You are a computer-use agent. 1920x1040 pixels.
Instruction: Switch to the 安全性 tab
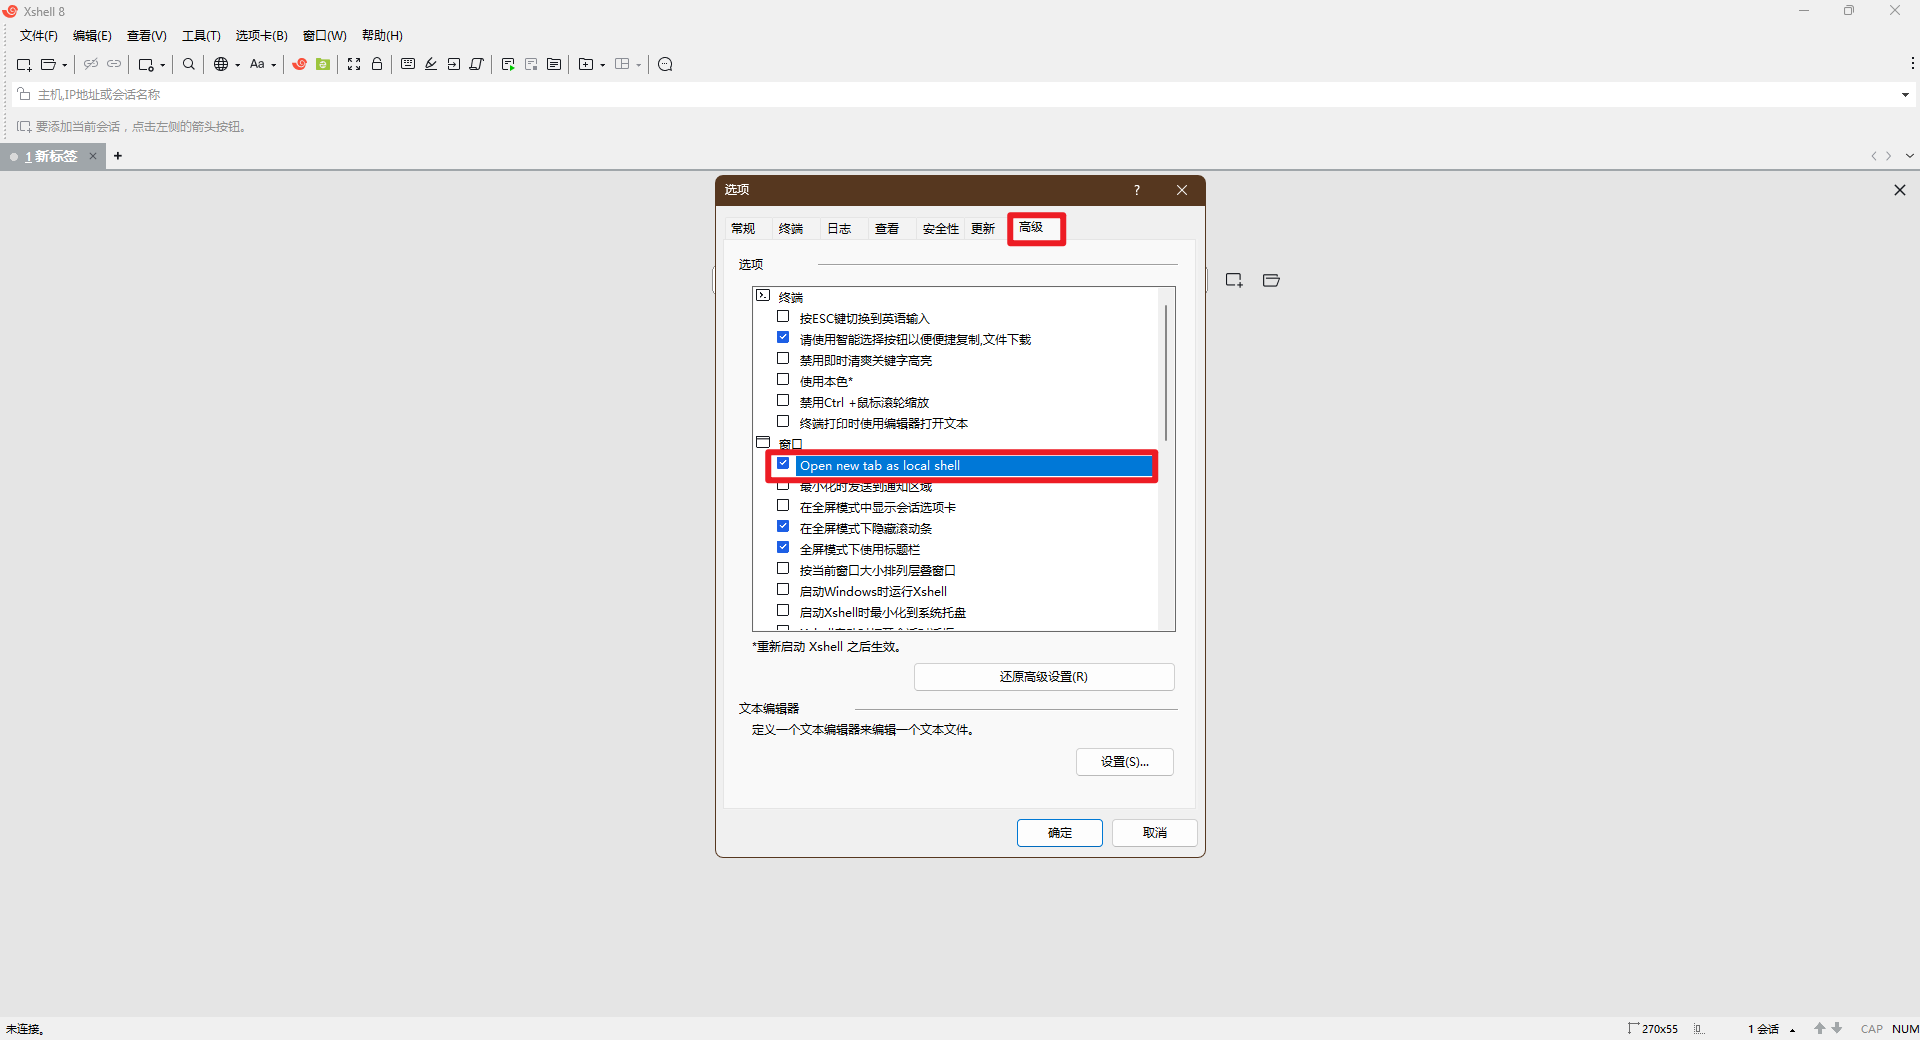tap(940, 229)
